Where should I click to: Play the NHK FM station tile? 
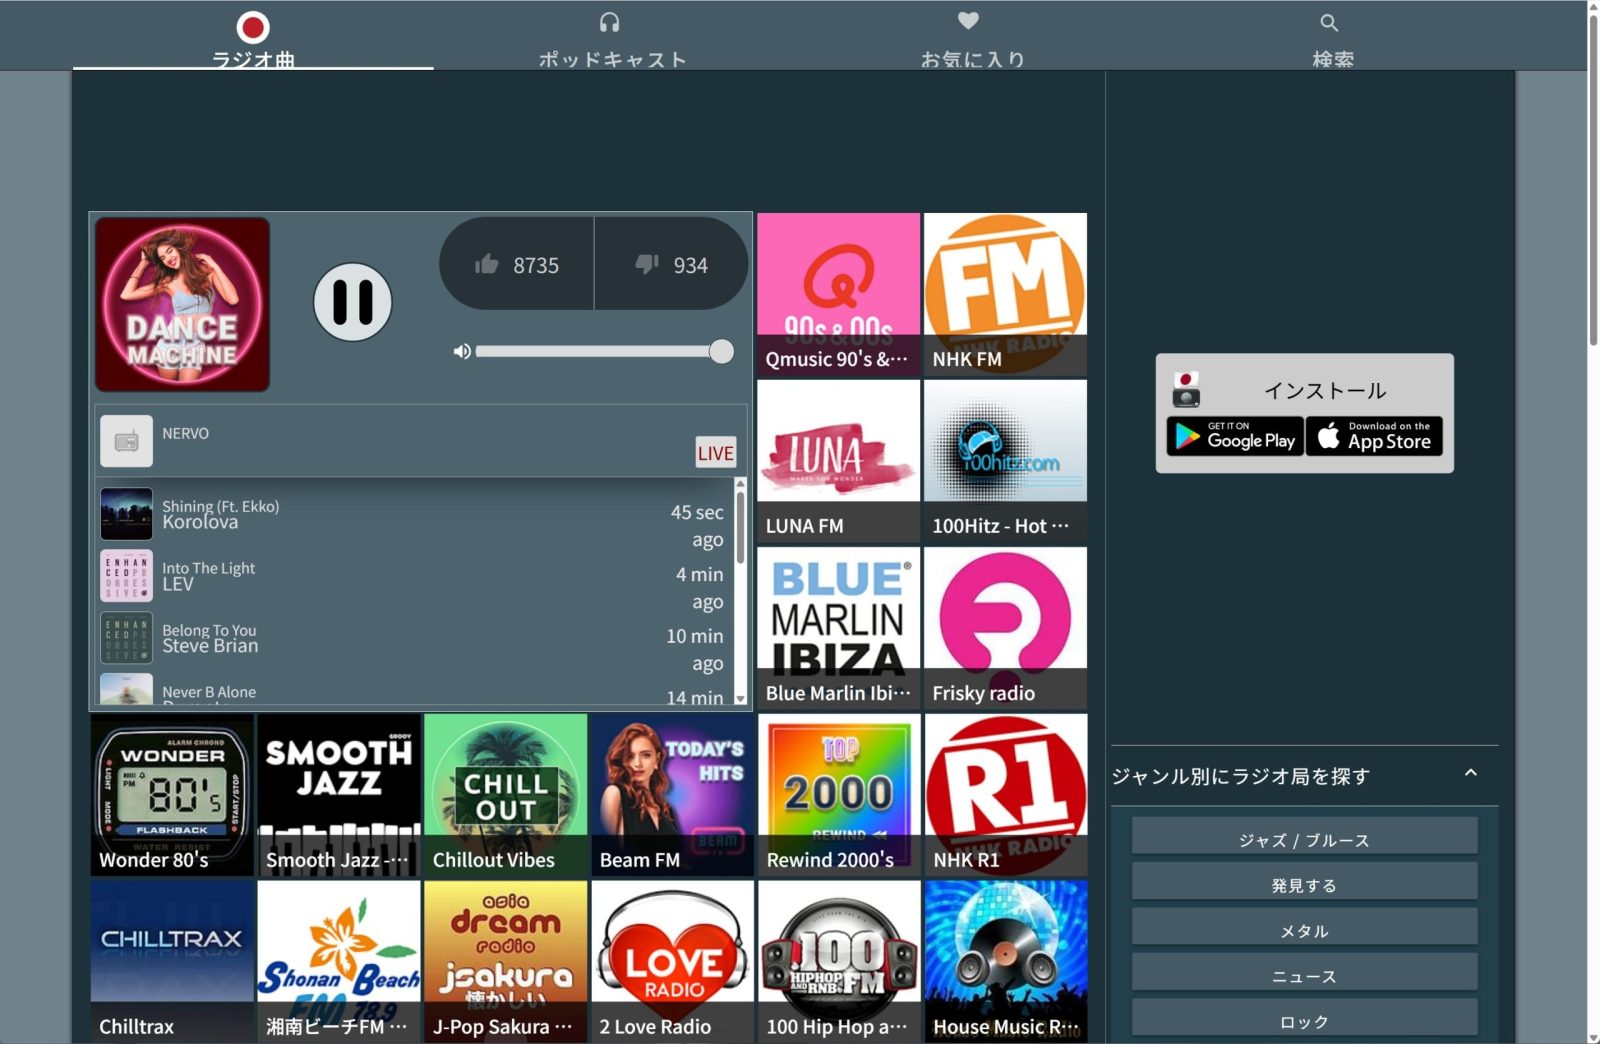click(x=1005, y=294)
